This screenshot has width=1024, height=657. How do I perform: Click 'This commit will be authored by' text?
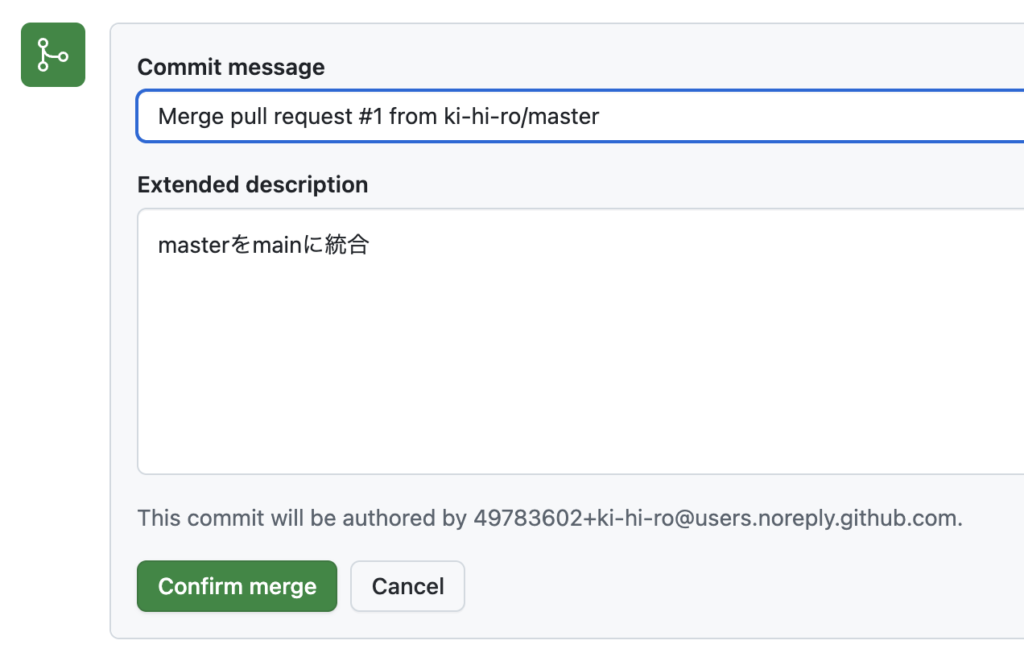(x=302, y=518)
